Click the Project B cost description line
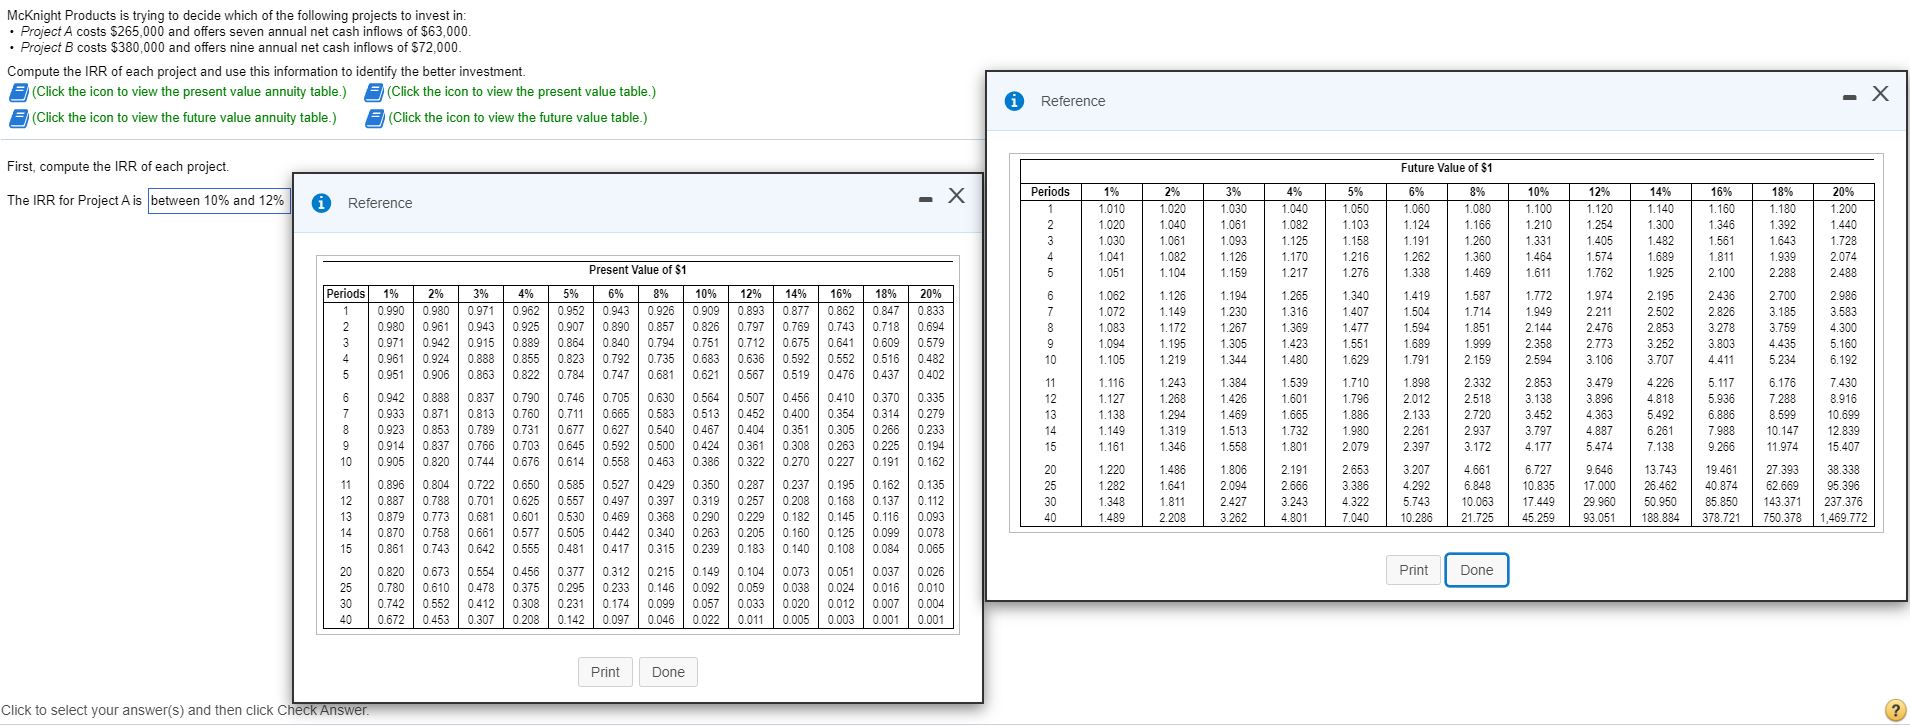 (240, 48)
